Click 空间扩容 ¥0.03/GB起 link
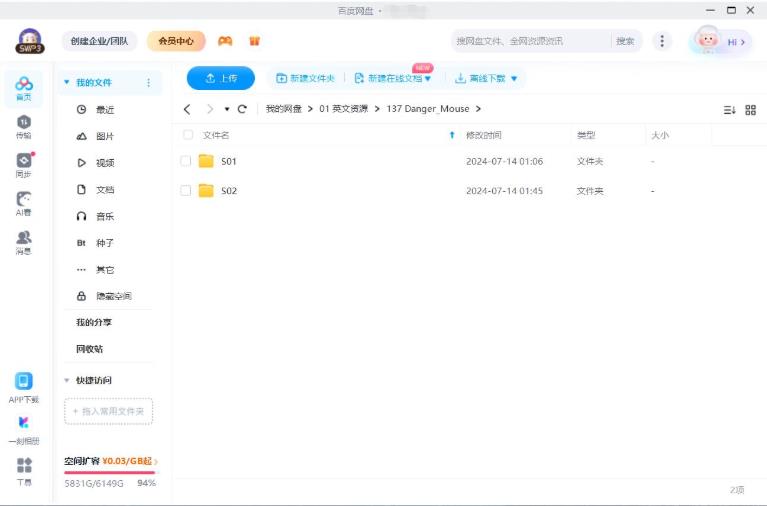The image size is (767, 506). point(110,461)
